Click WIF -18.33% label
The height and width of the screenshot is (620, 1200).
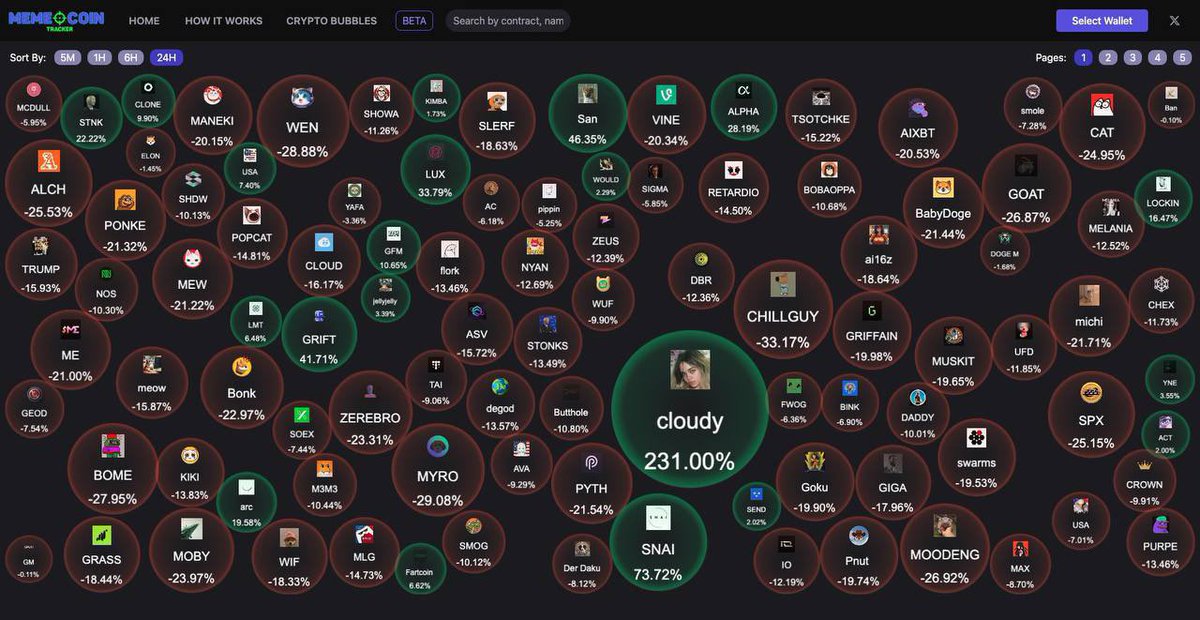pyautogui.click(x=289, y=571)
